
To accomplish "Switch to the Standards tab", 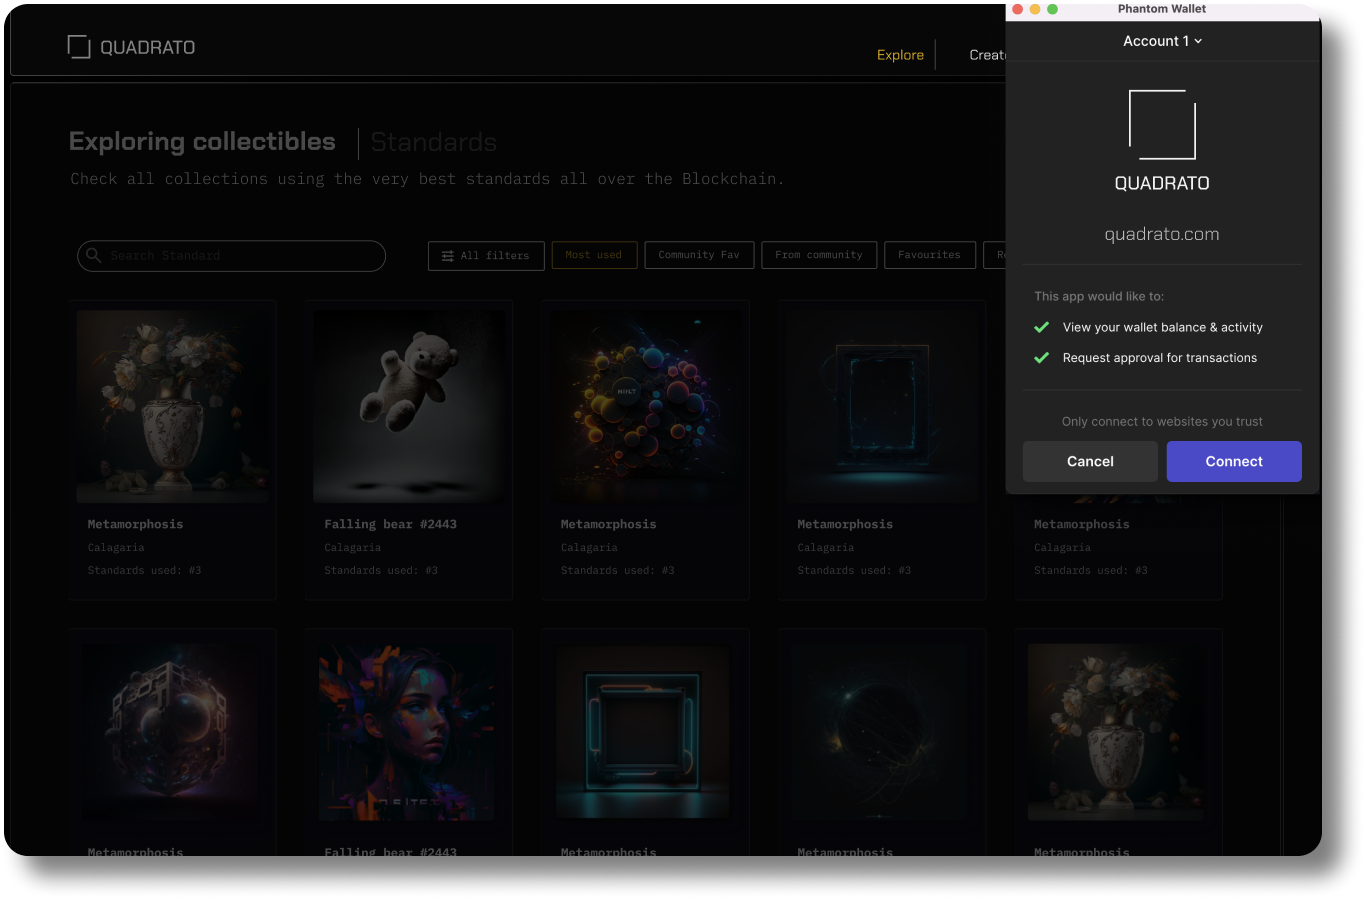I will [x=434, y=143].
